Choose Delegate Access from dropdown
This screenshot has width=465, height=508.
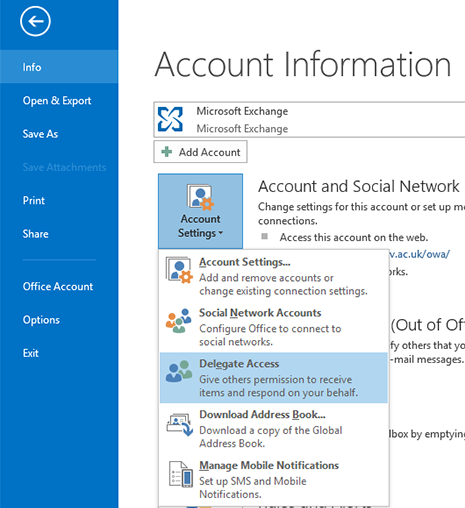(x=274, y=378)
